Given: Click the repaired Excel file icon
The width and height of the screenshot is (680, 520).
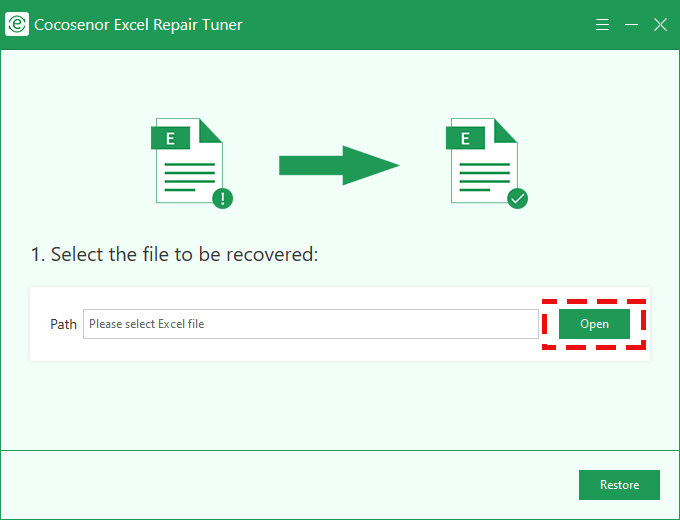Looking at the screenshot, I should pyautogui.click(x=487, y=163).
